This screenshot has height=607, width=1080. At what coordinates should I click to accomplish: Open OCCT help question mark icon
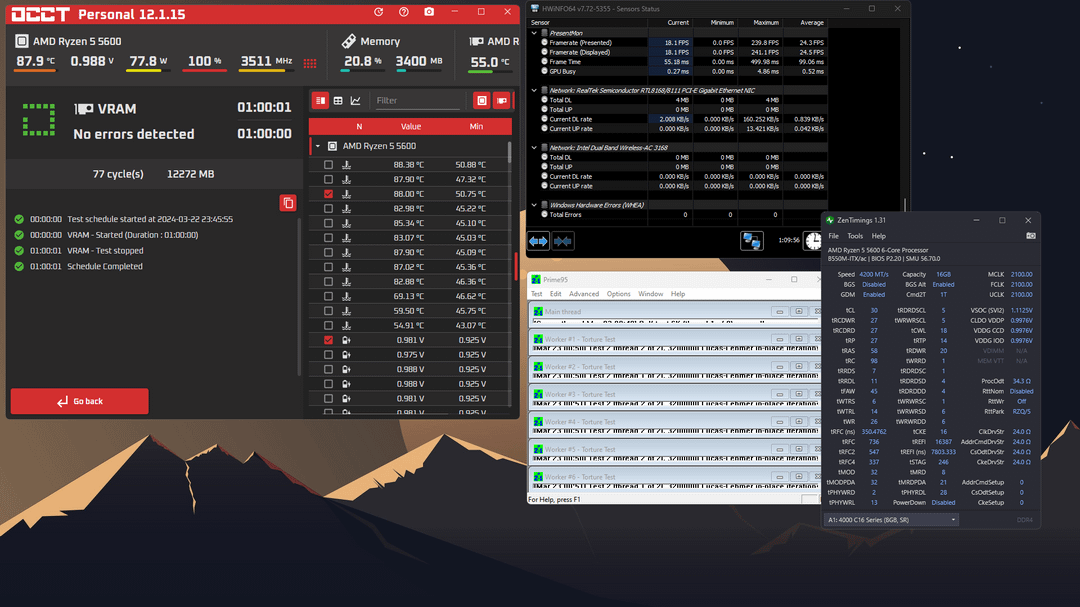tap(404, 12)
